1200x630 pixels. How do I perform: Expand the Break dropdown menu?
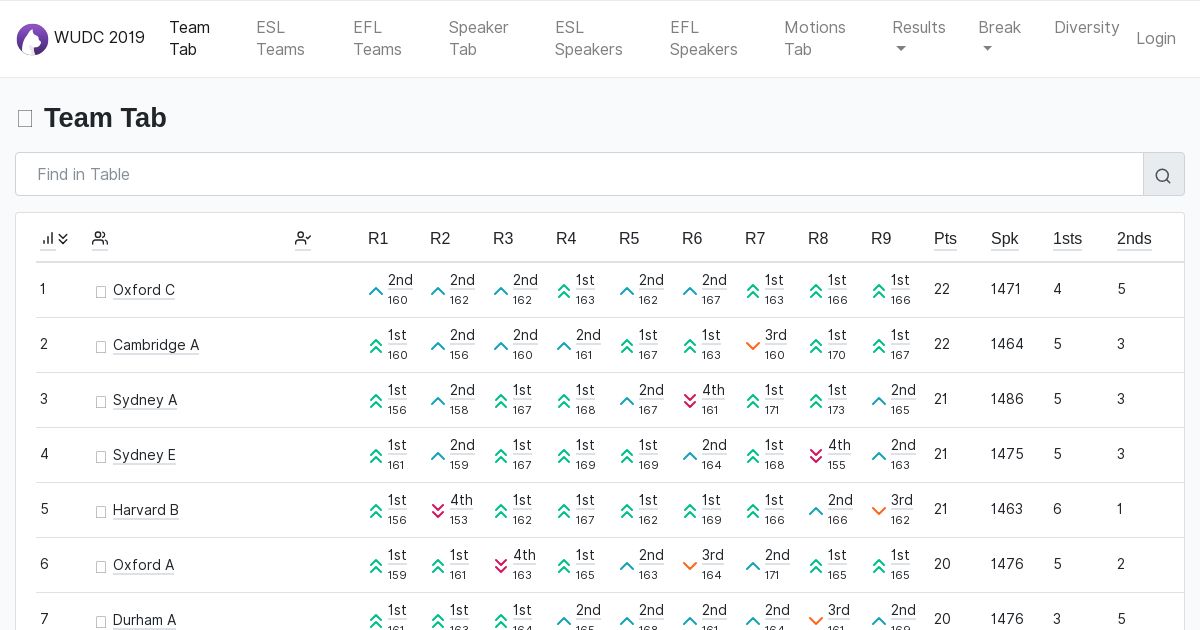coord(999,38)
